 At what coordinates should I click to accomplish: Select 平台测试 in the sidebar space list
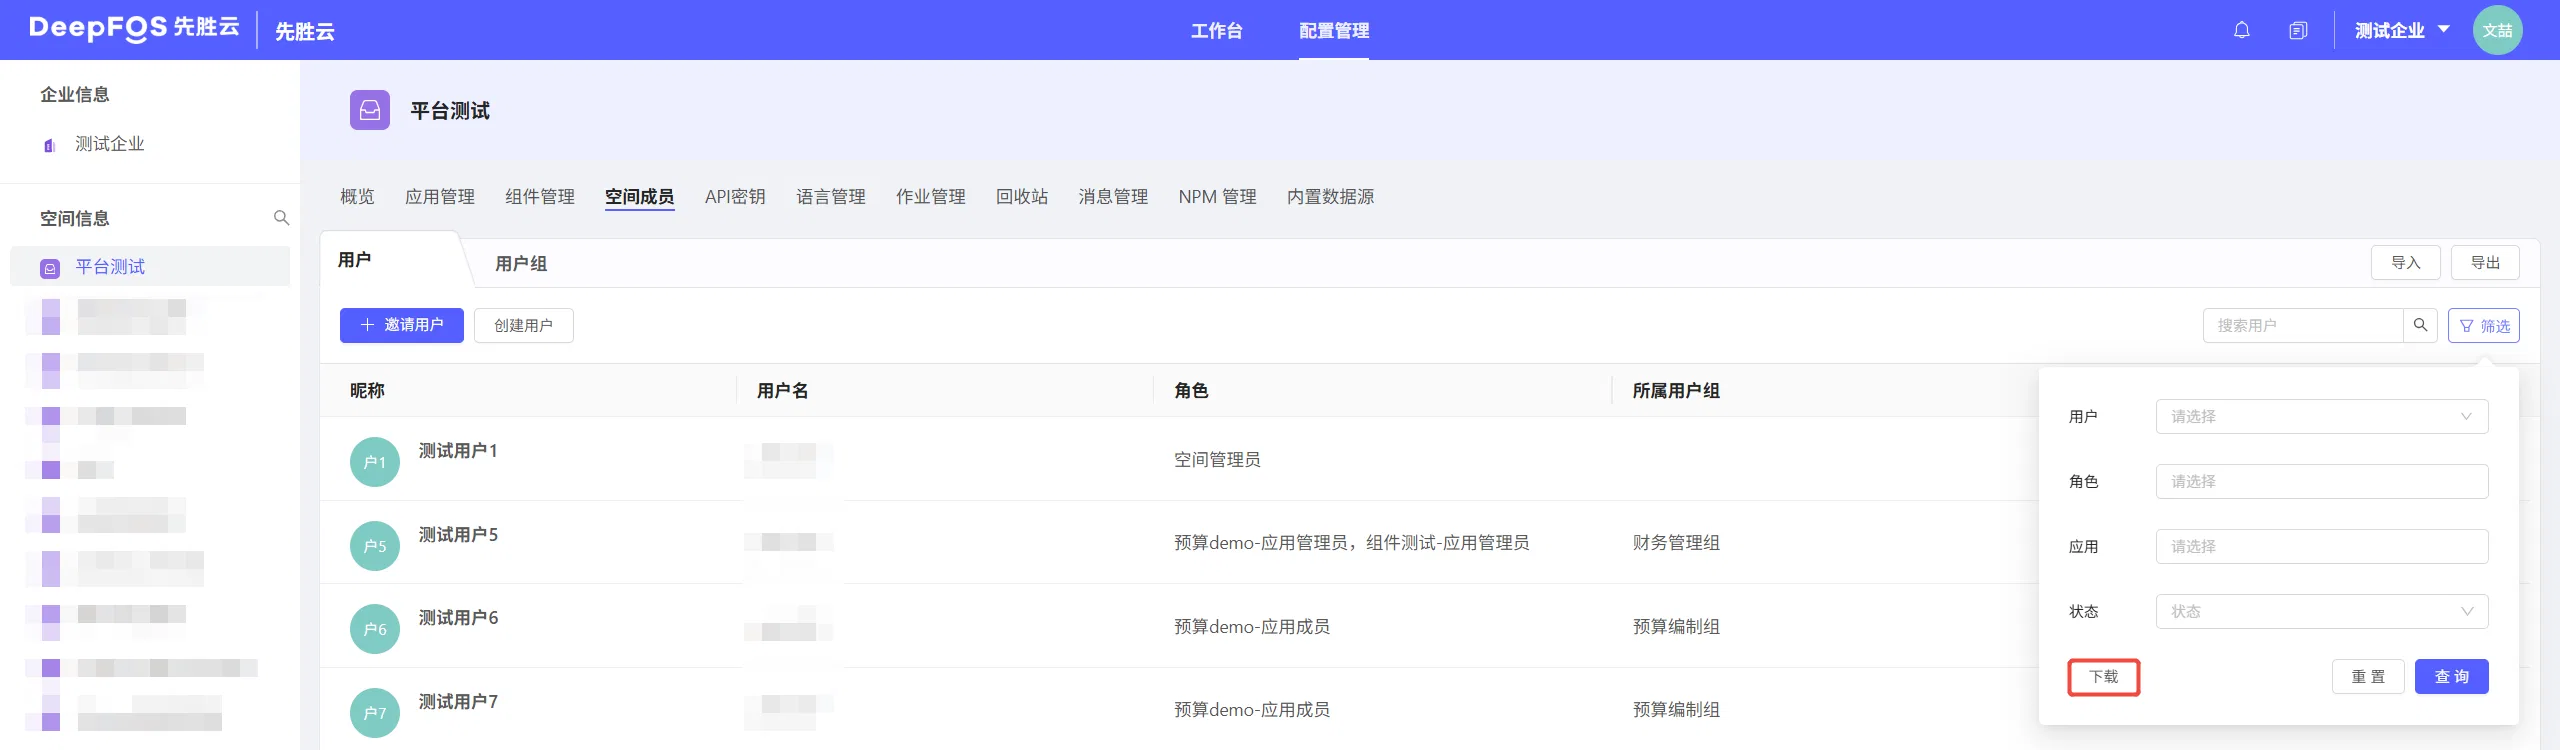tap(150, 267)
